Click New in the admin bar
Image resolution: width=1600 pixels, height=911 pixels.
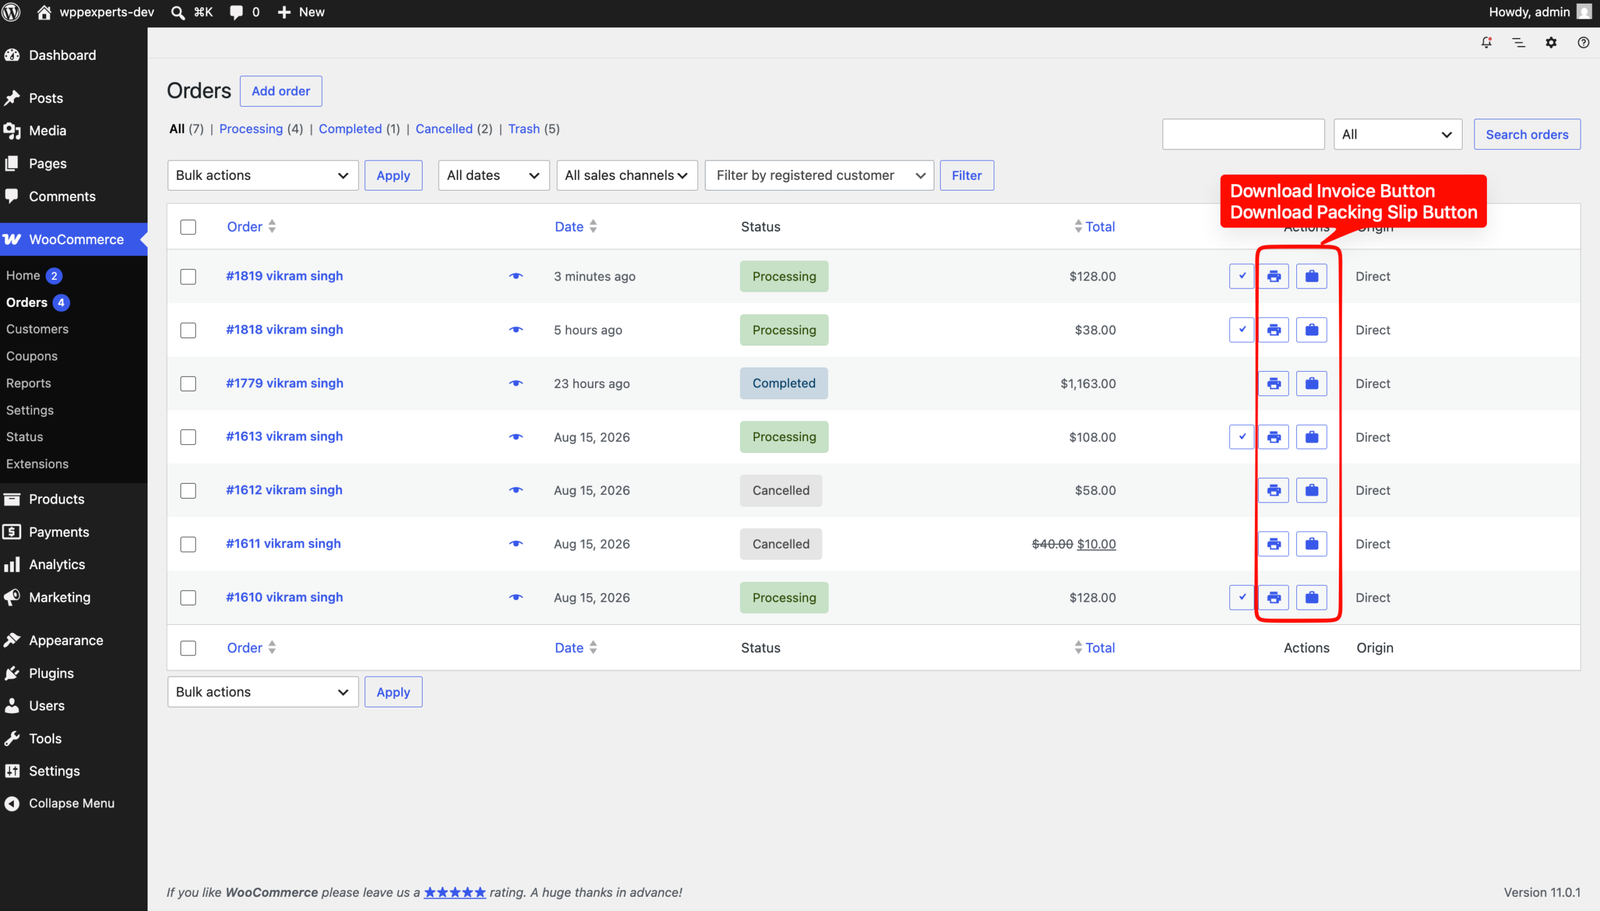(301, 12)
